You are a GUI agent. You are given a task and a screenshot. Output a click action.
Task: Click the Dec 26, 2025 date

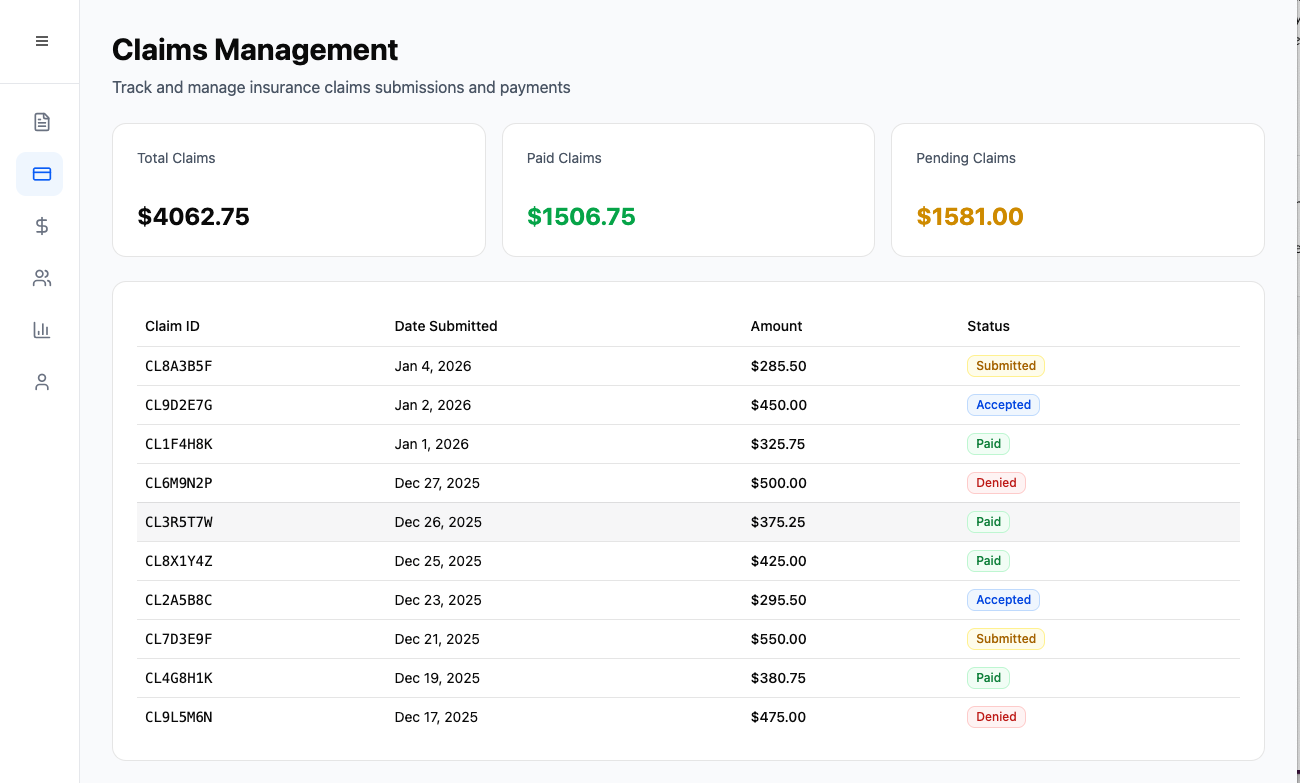[439, 522]
